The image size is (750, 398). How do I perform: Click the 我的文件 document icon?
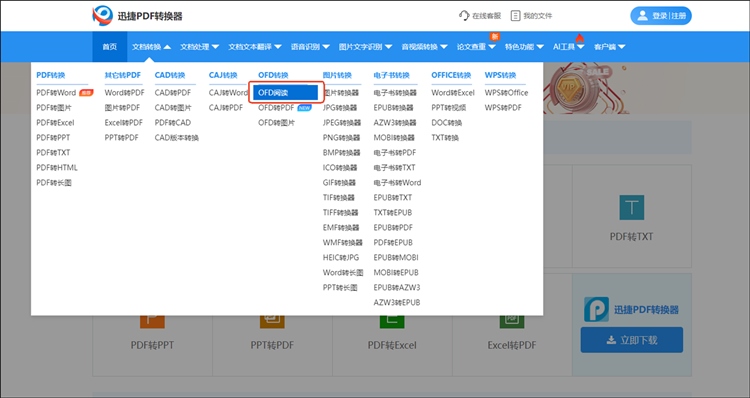515,16
